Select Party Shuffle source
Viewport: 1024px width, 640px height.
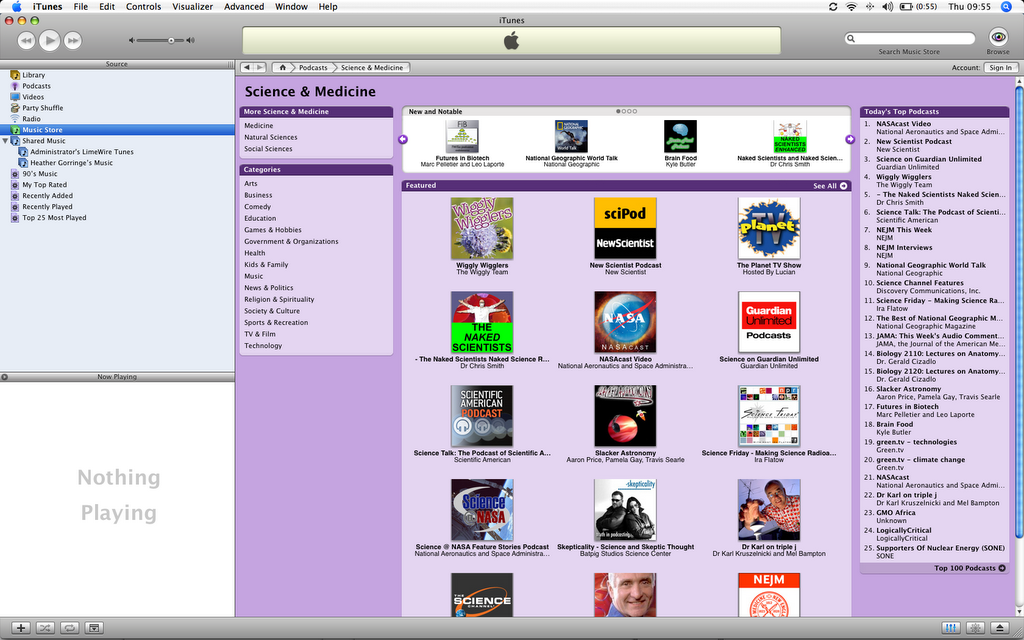click(x=42, y=108)
